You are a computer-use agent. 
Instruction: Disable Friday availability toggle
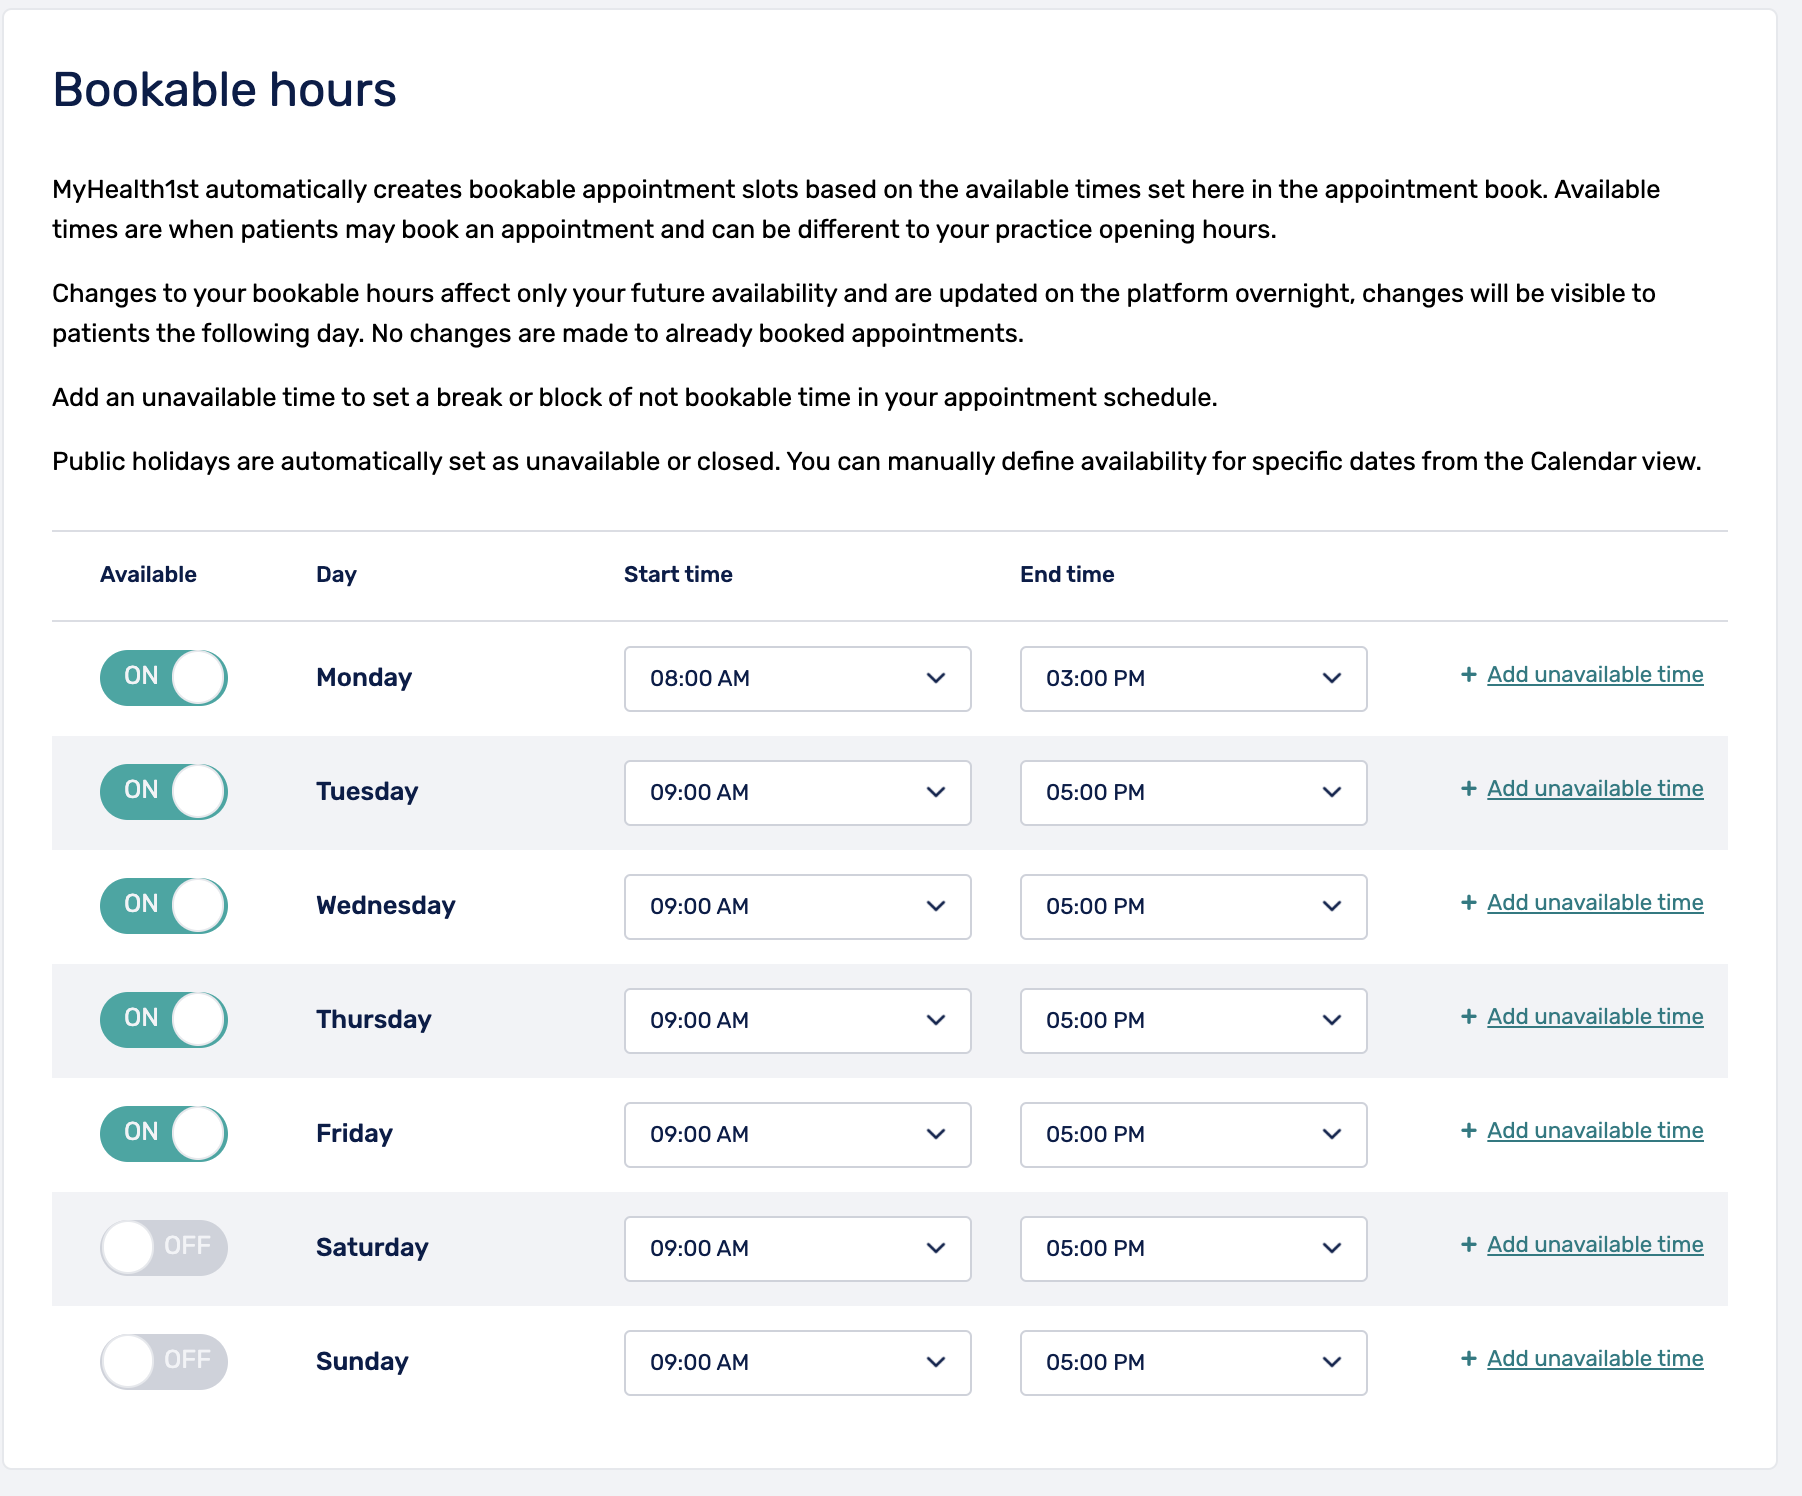(x=164, y=1134)
